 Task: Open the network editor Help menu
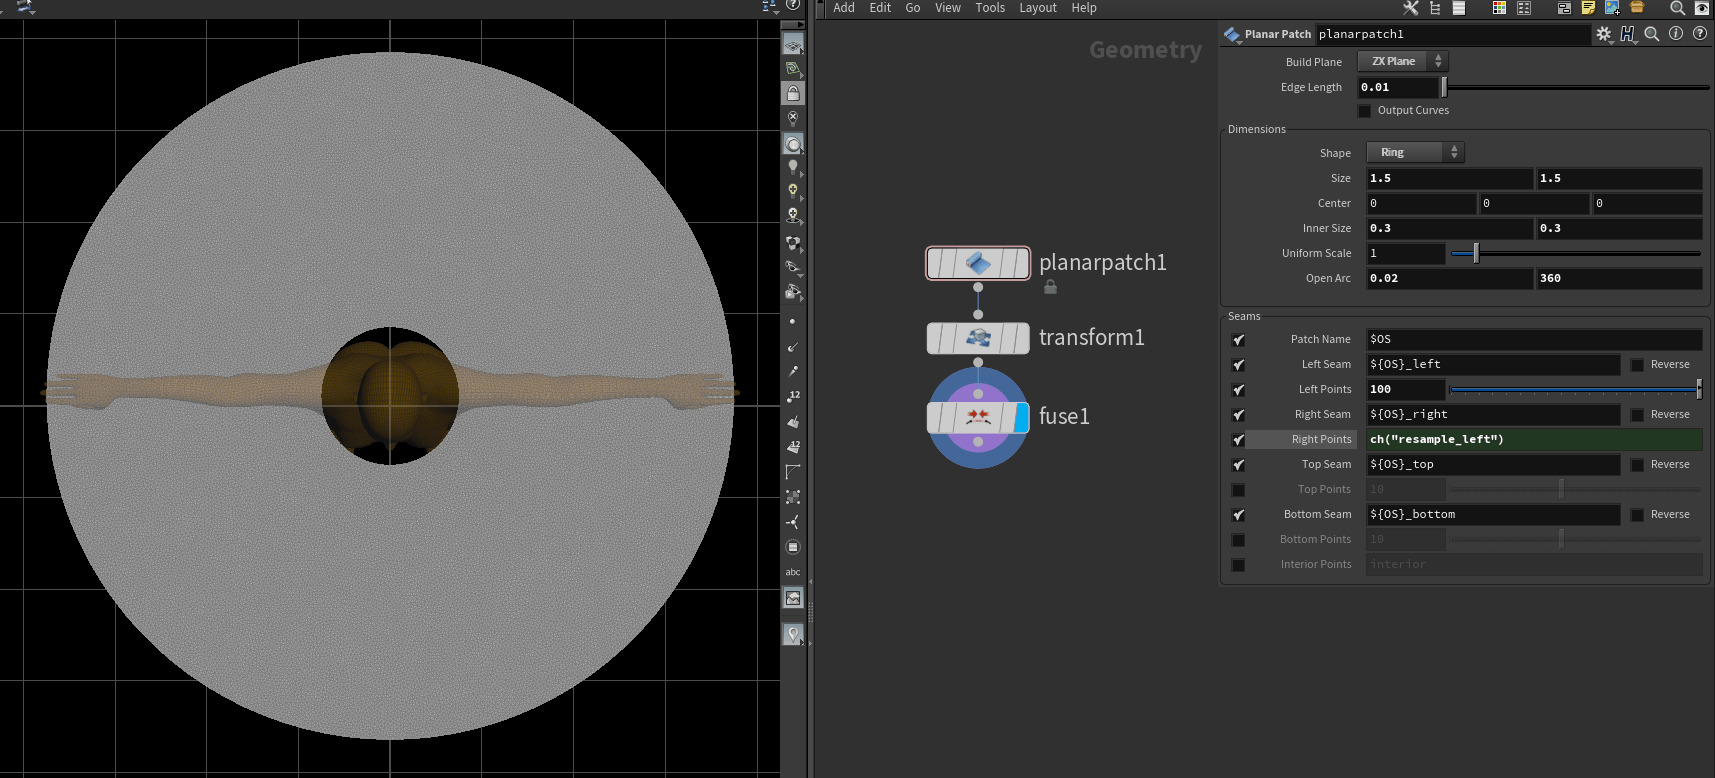point(1084,8)
